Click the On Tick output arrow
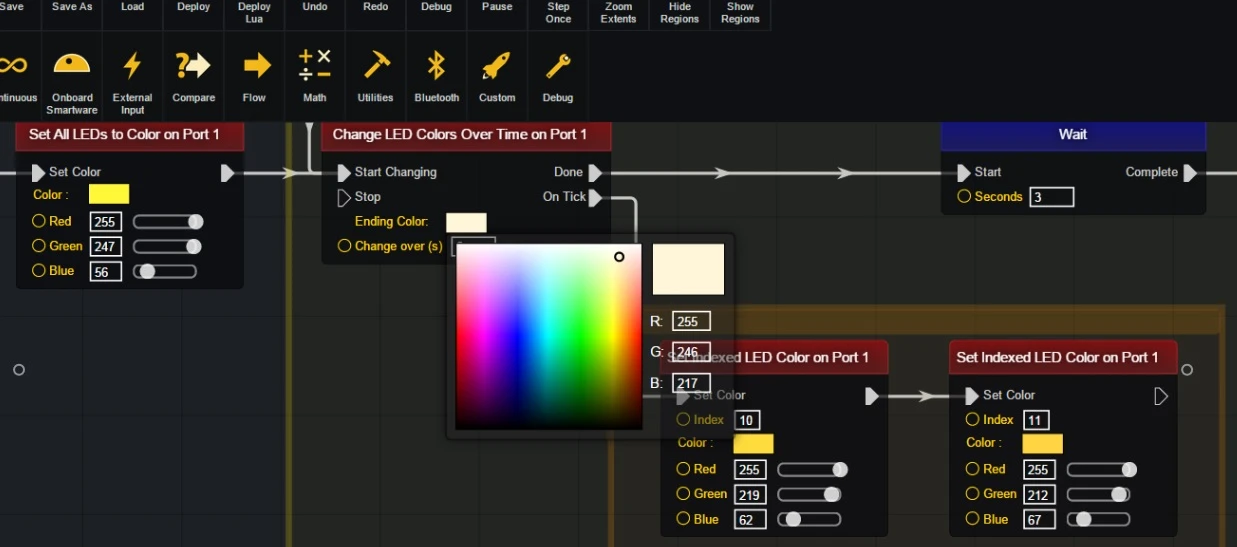 595,198
